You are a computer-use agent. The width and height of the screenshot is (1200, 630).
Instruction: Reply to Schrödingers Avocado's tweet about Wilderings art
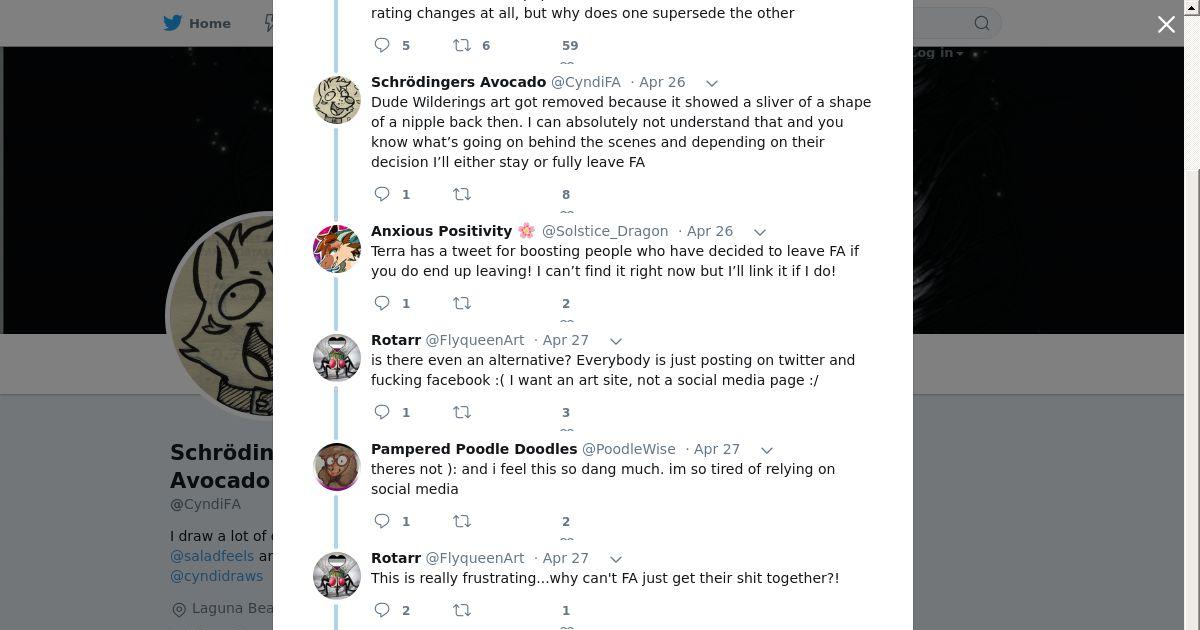click(x=382, y=194)
